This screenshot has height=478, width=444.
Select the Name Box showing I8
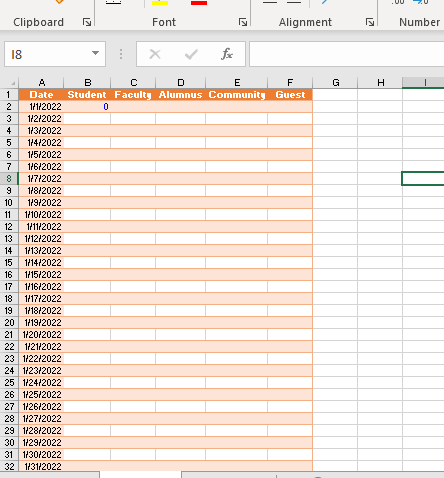[x=55, y=54]
